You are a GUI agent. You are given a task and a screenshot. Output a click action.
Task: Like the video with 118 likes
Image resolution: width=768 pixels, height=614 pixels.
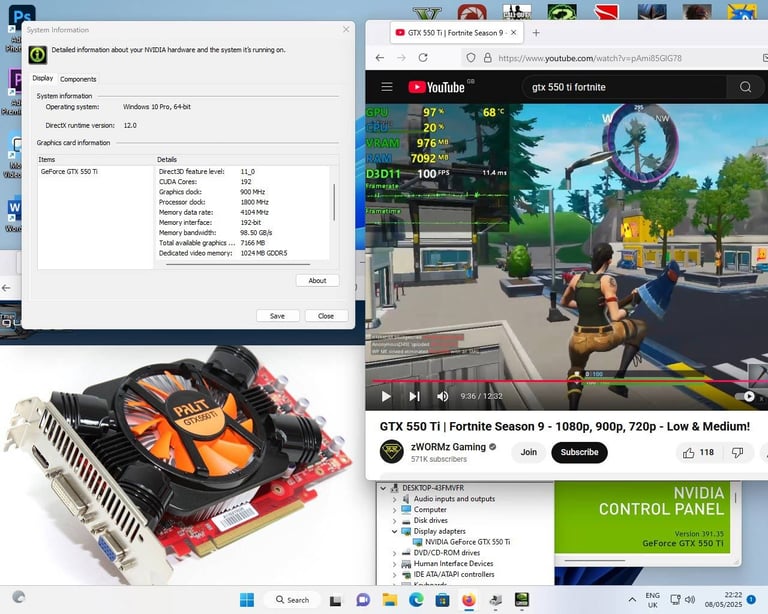698,452
